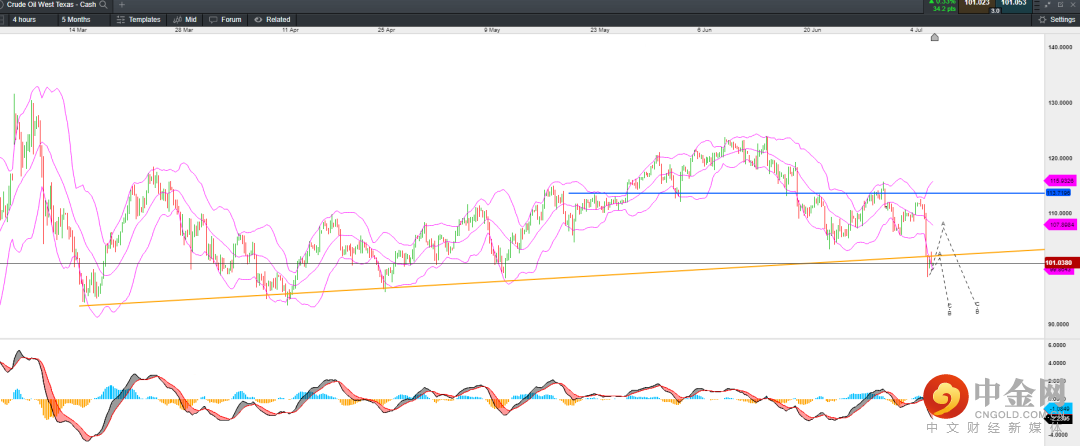Click the Mid candlestick chart icon
Screen dimensions: 1080x446
click(x=178, y=19)
